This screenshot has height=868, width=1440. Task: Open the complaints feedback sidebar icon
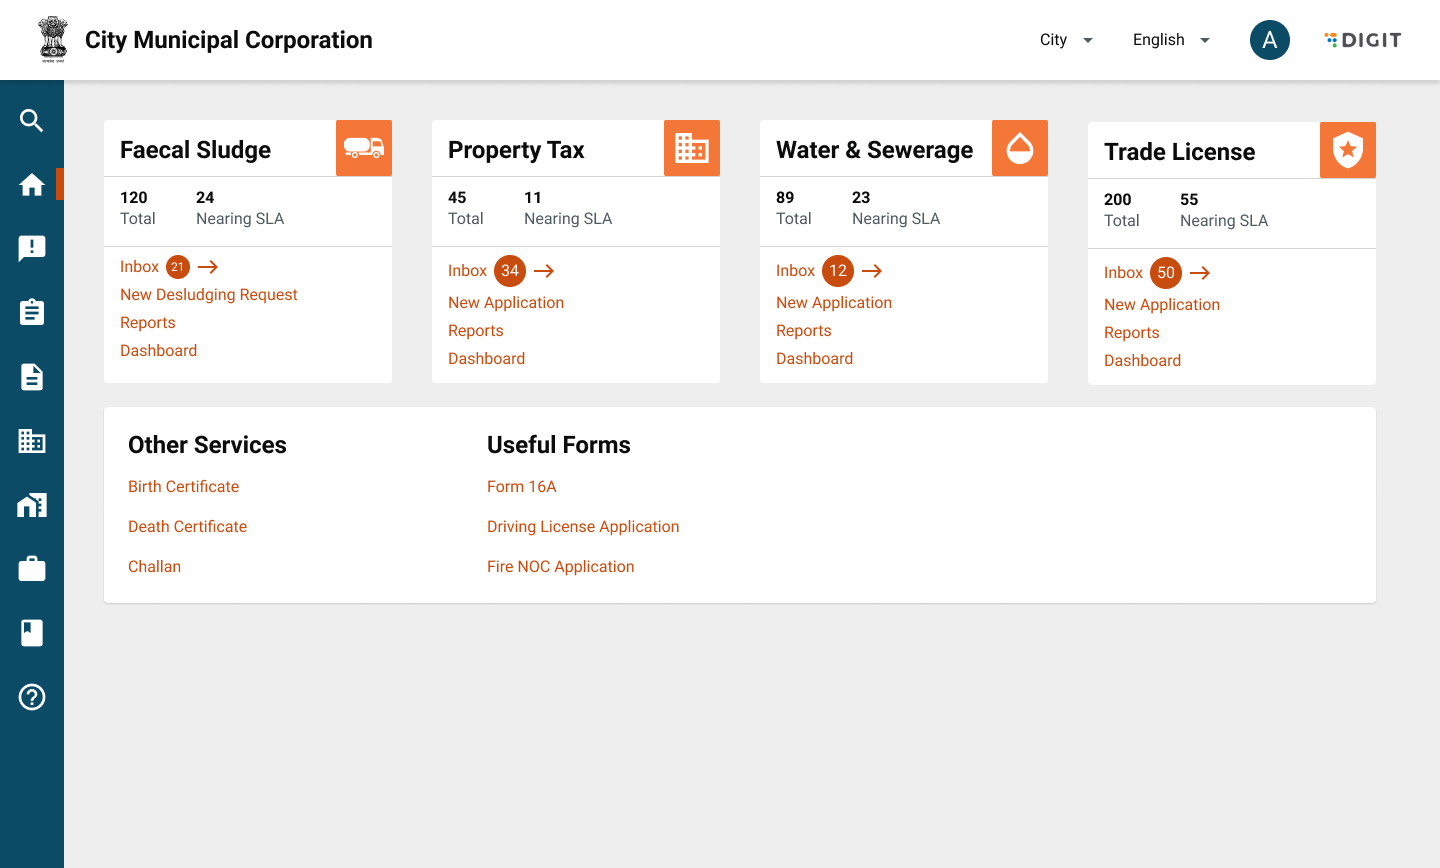(32, 249)
